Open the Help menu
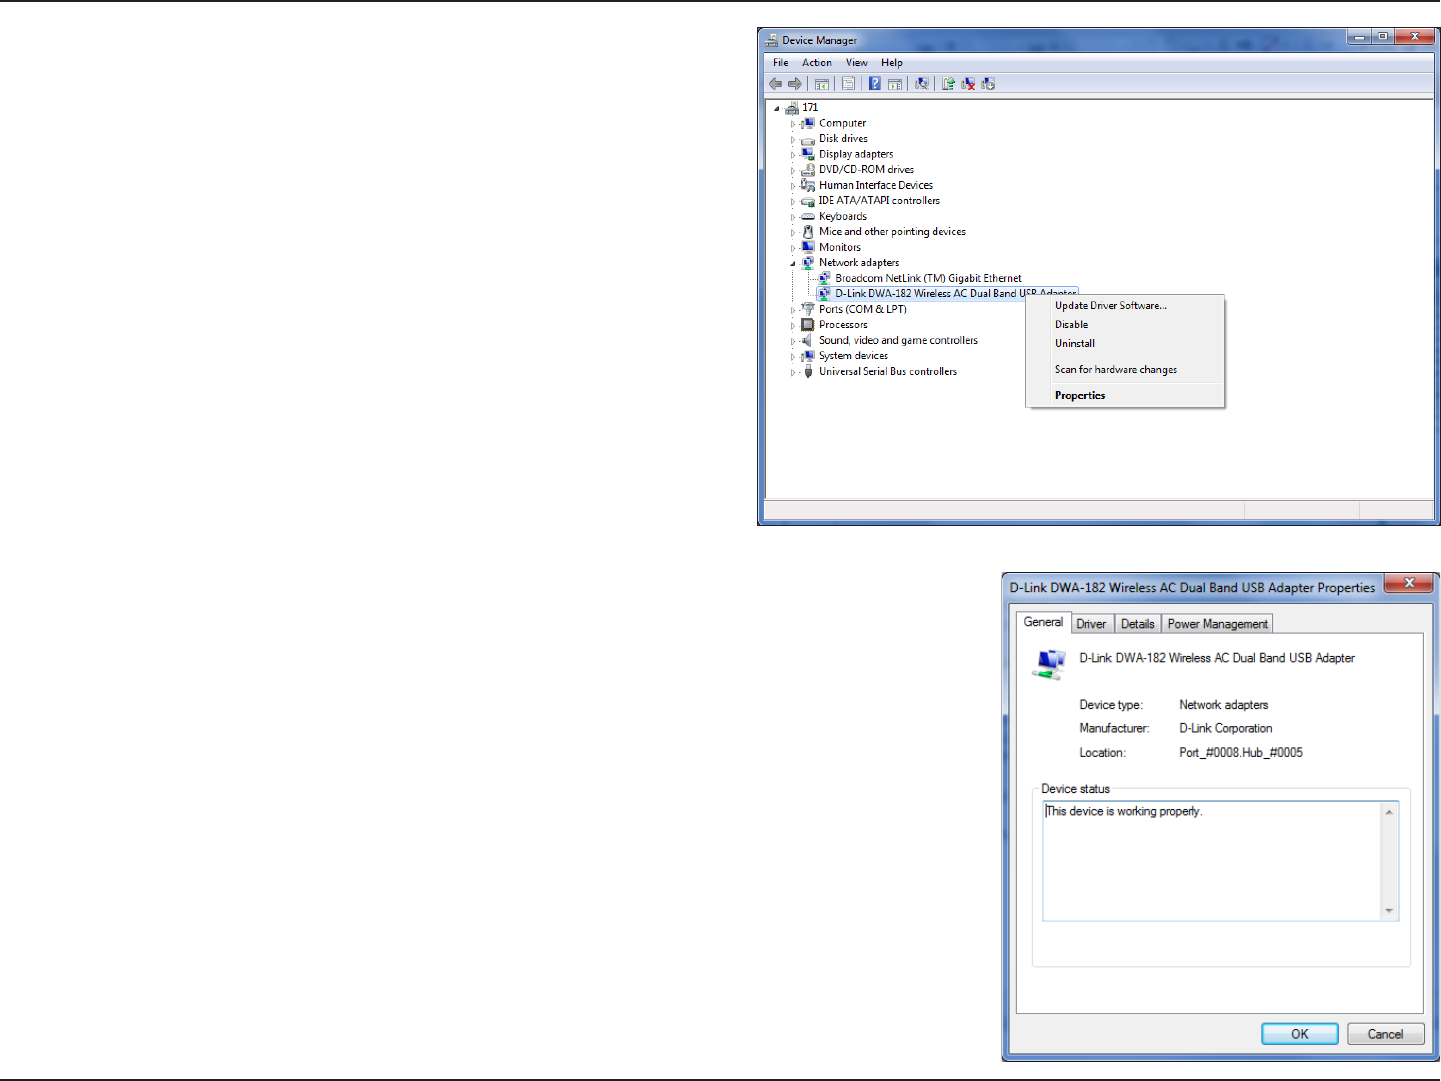The height and width of the screenshot is (1081, 1441). 892,62
